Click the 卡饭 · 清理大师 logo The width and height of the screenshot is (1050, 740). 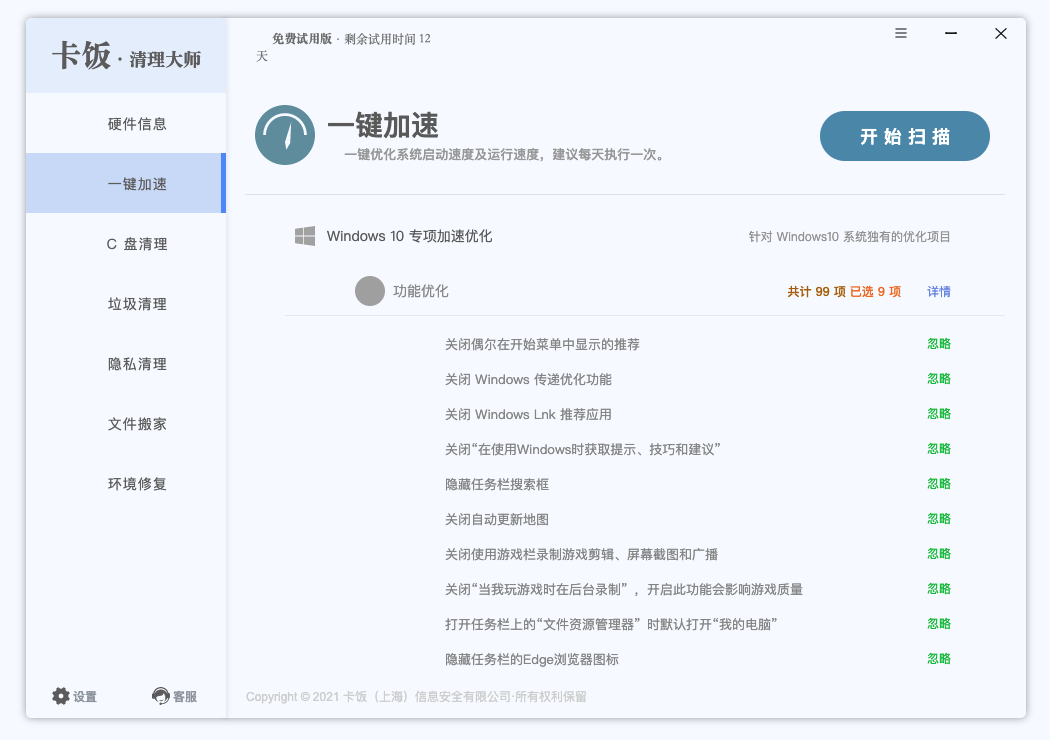pyautogui.click(x=126, y=56)
